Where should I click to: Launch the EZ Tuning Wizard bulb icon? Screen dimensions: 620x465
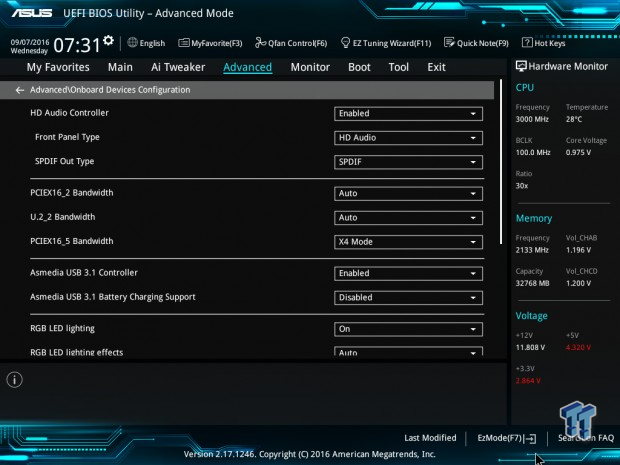coord(345,43)
